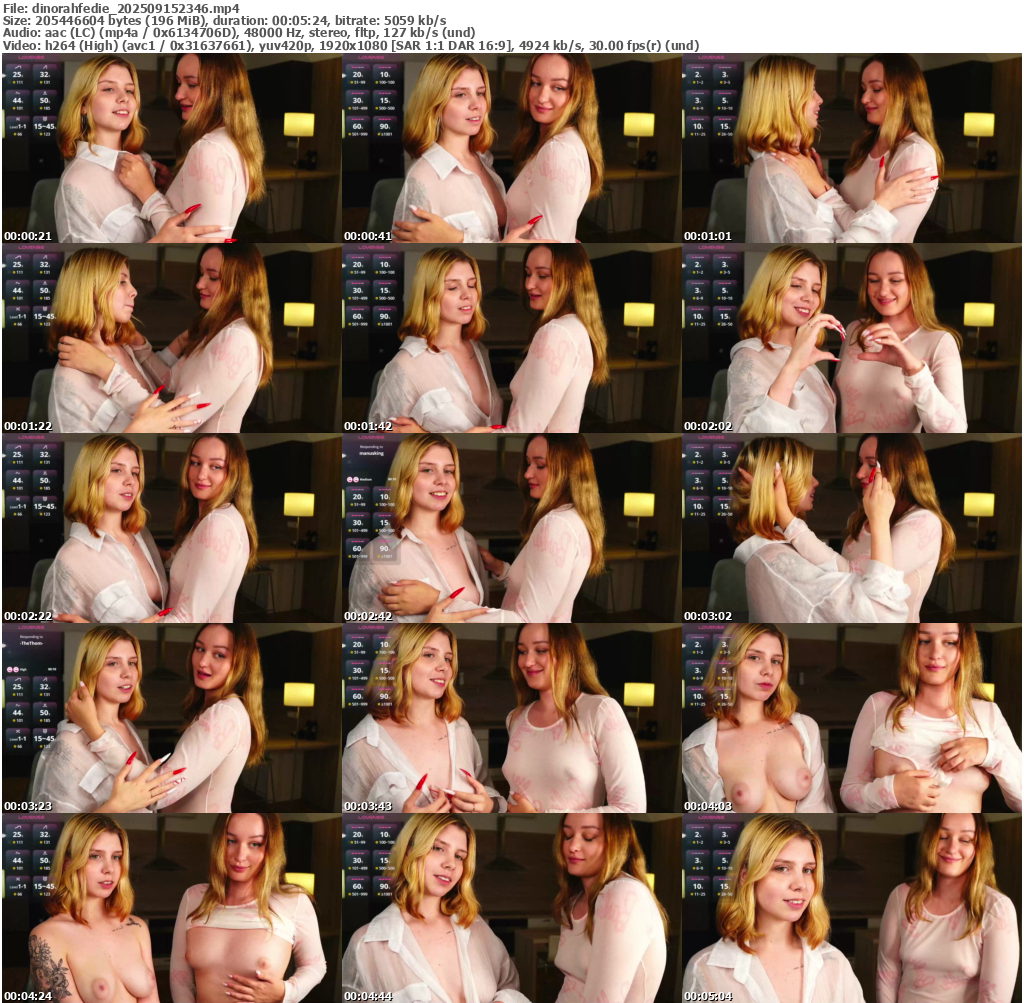The image size is (1024, 1003).
Task: Click the 'Size: 205446604 bytes' info line
Action: coord(225,21)
